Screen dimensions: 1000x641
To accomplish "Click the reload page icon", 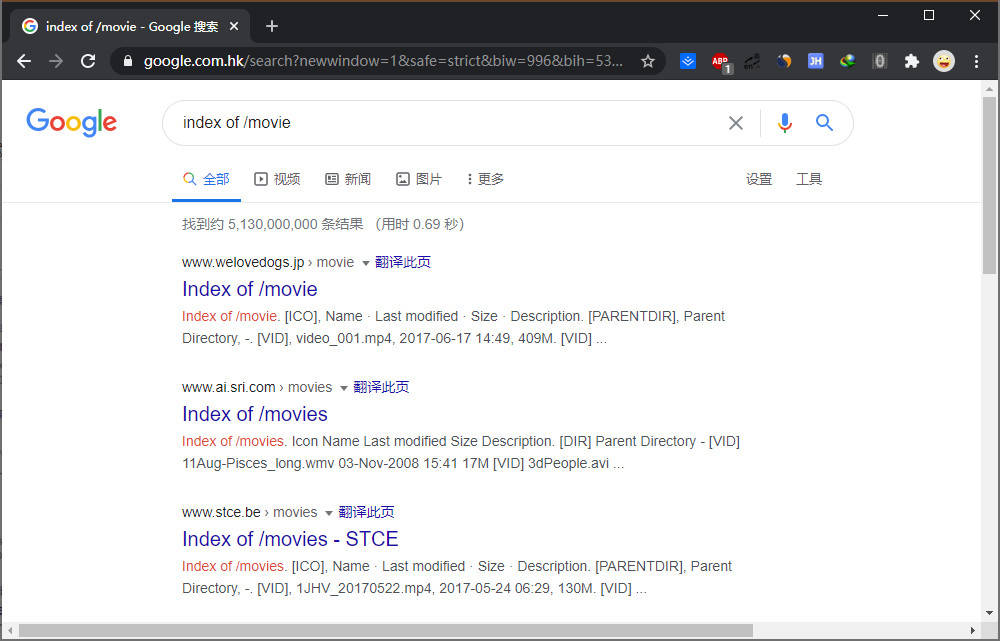I will coord(88,61).
